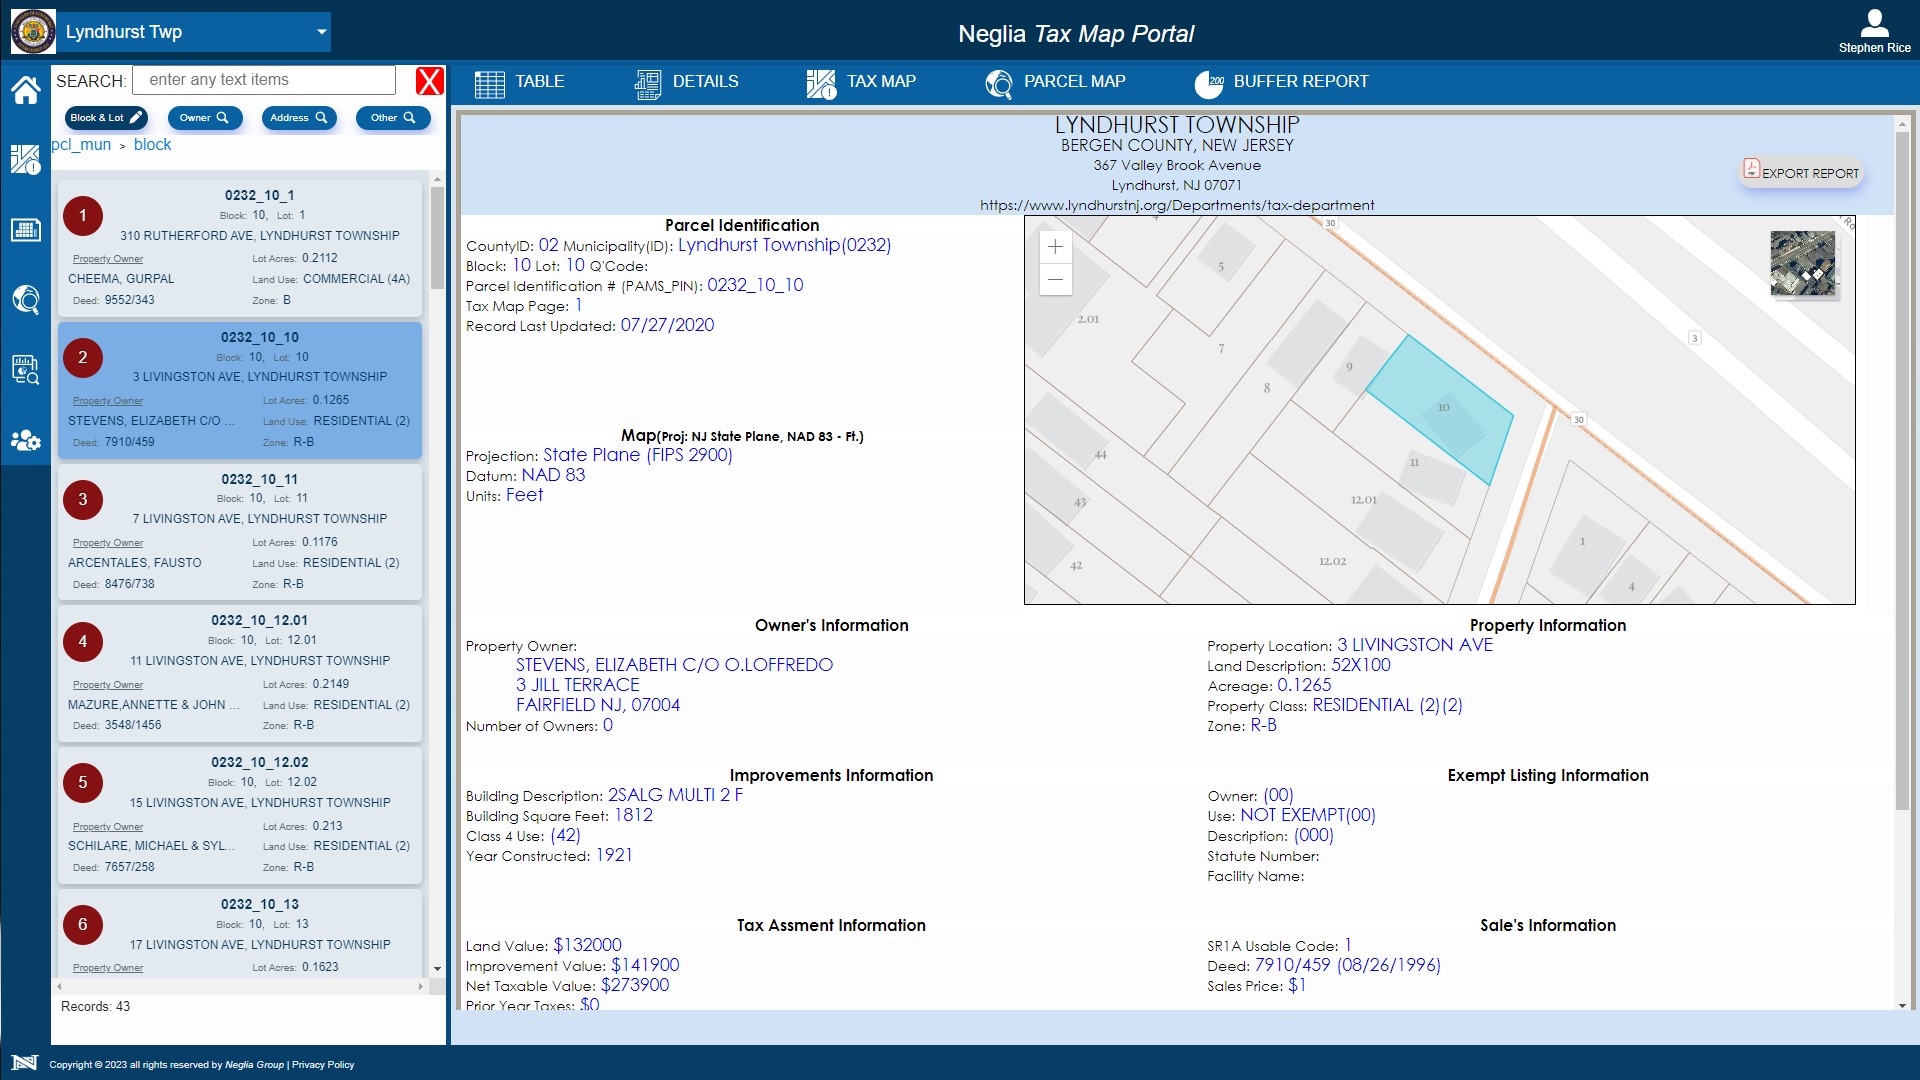The image size is (1920, 1080).
Task: Choose the Address search filter button
Action: pos(298,118)
